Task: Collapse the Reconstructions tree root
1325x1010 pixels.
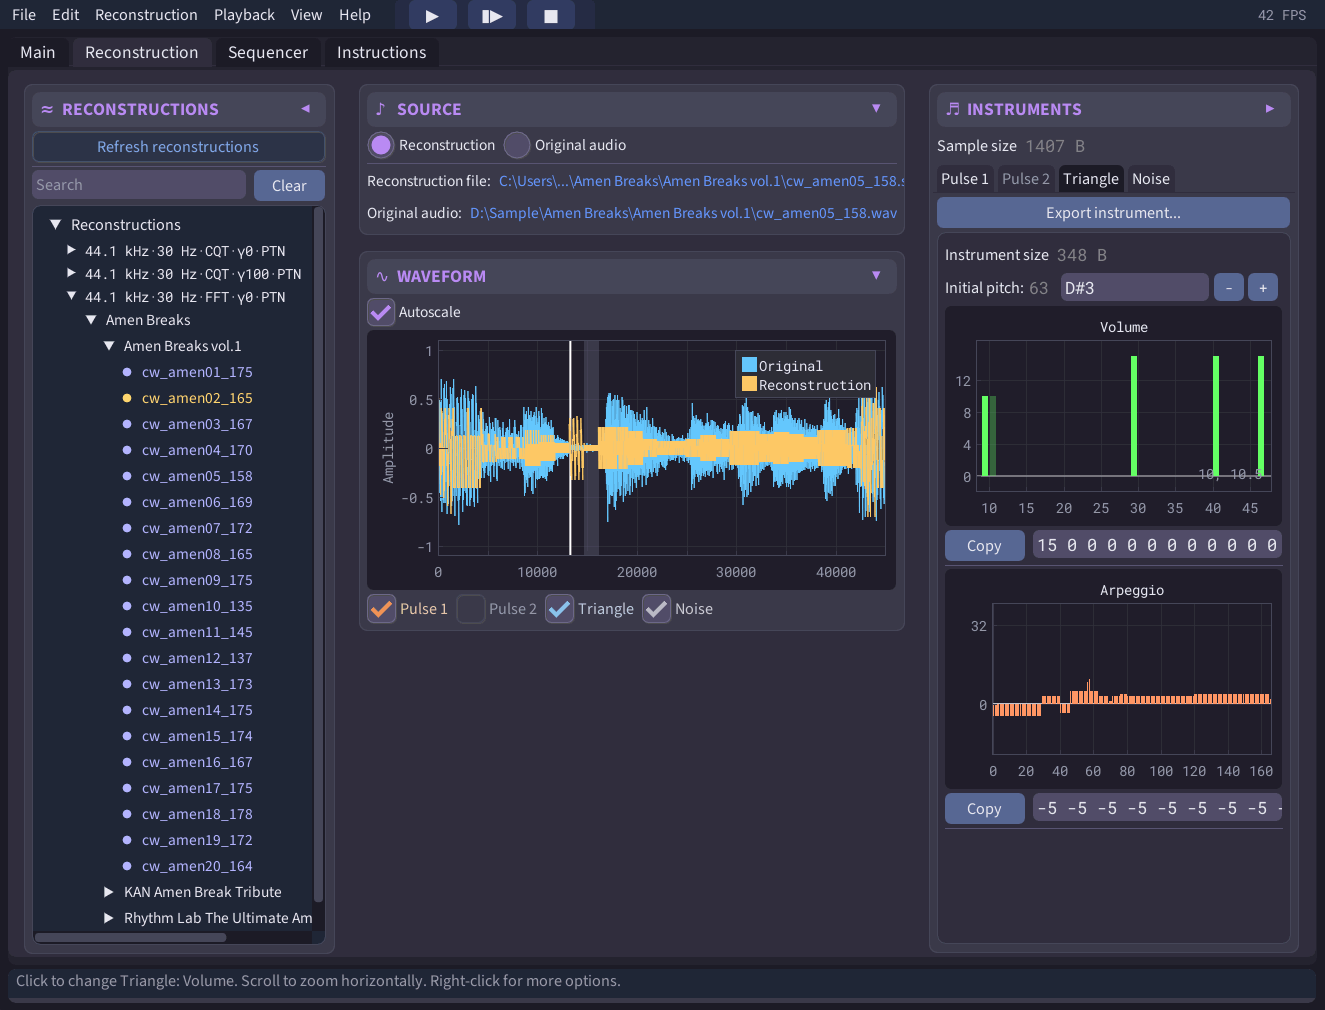Action: pos(56,225)
